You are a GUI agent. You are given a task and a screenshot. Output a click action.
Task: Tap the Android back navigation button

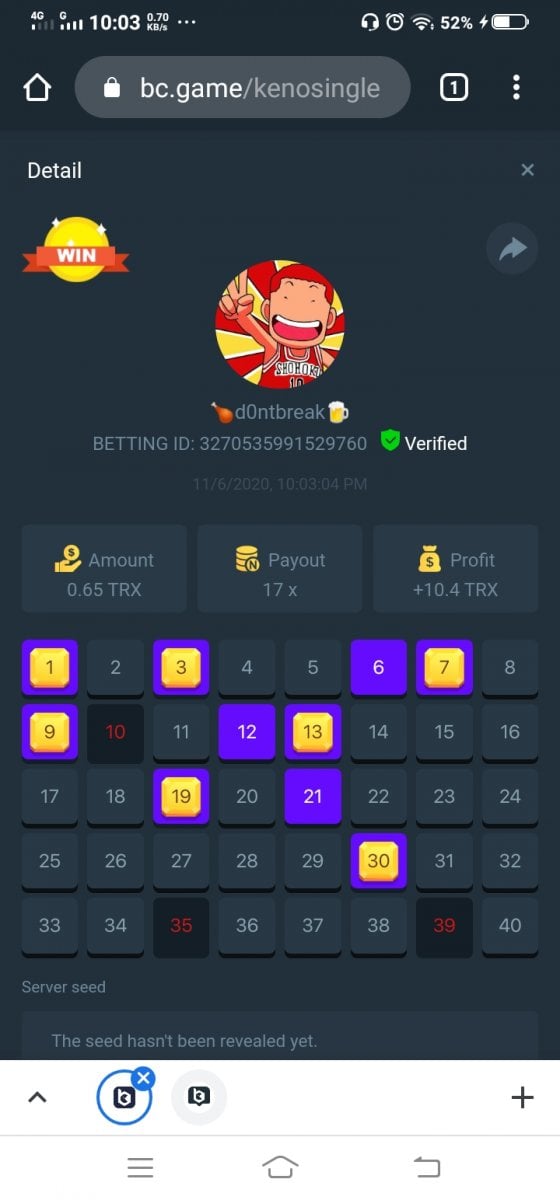click(427, 1167)
